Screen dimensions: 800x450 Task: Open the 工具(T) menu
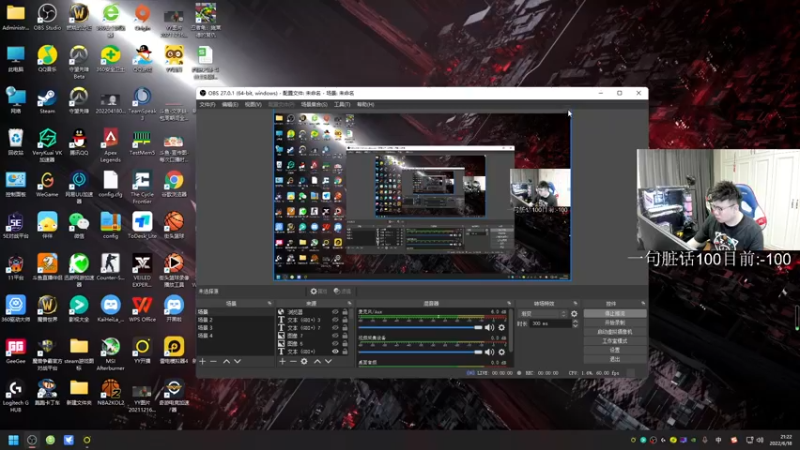click(341, 104)
